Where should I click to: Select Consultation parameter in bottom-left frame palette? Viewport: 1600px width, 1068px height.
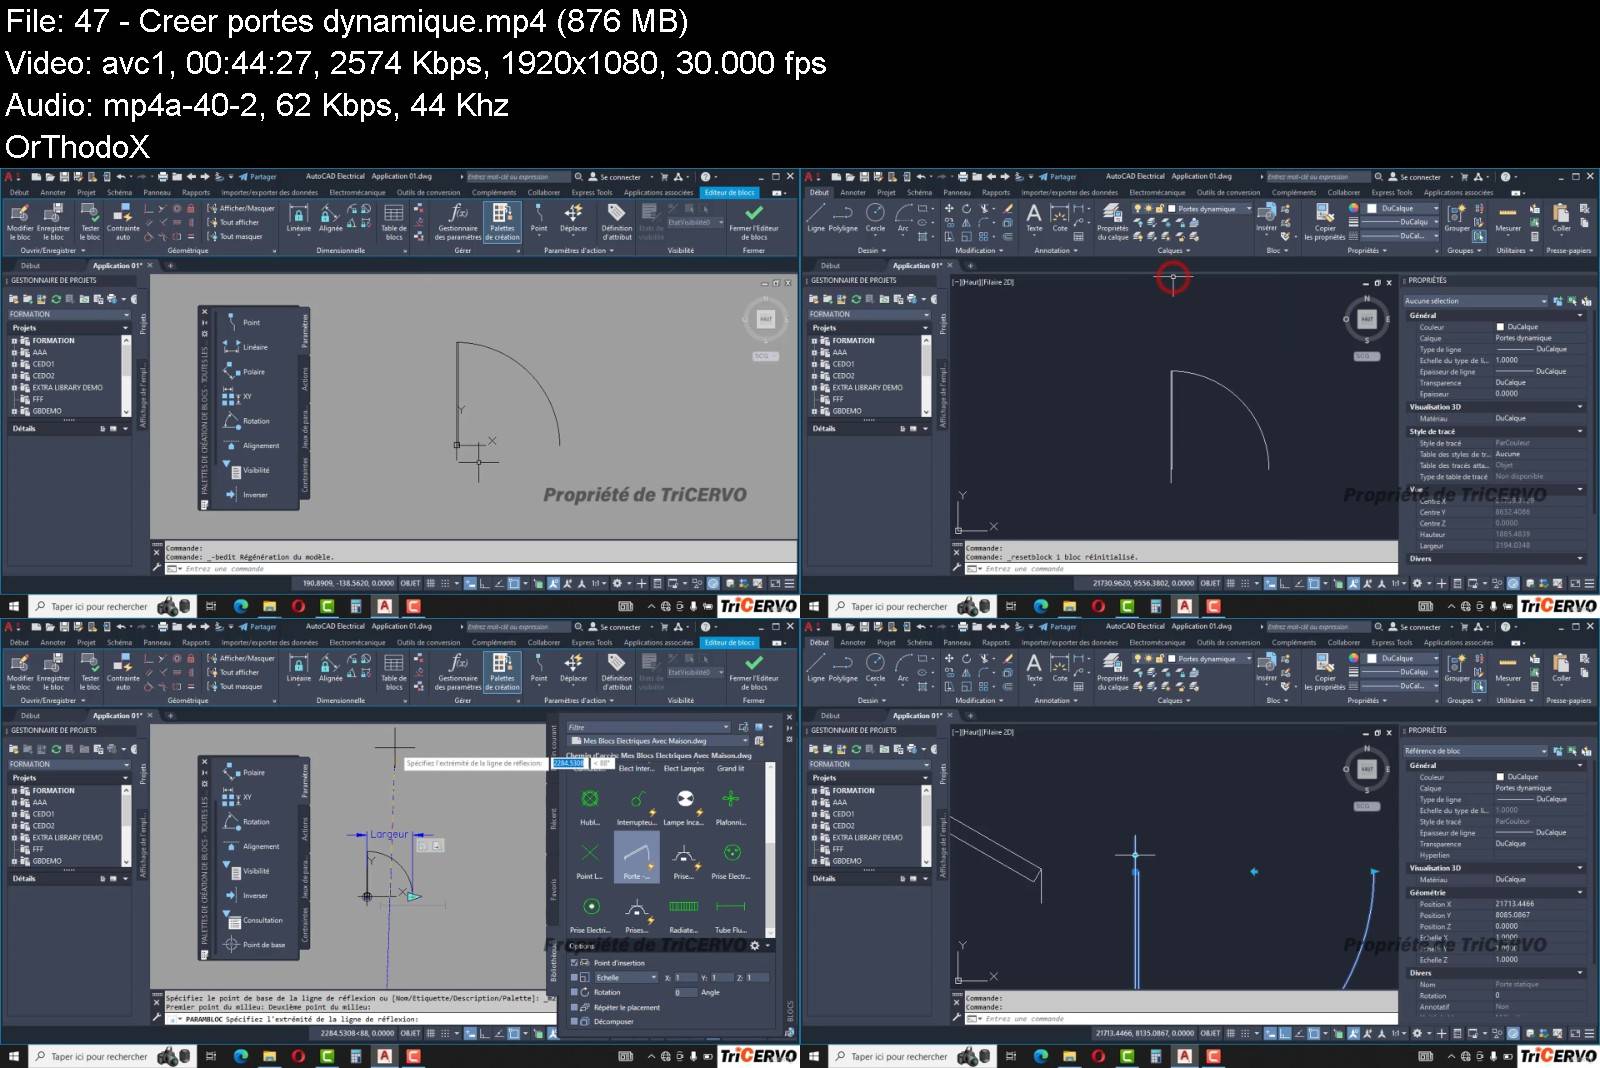pos(254,920)
